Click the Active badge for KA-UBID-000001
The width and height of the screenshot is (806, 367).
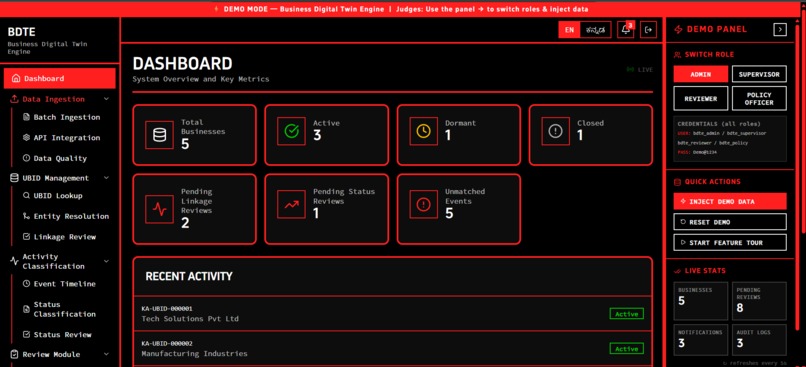pos(627,314)
